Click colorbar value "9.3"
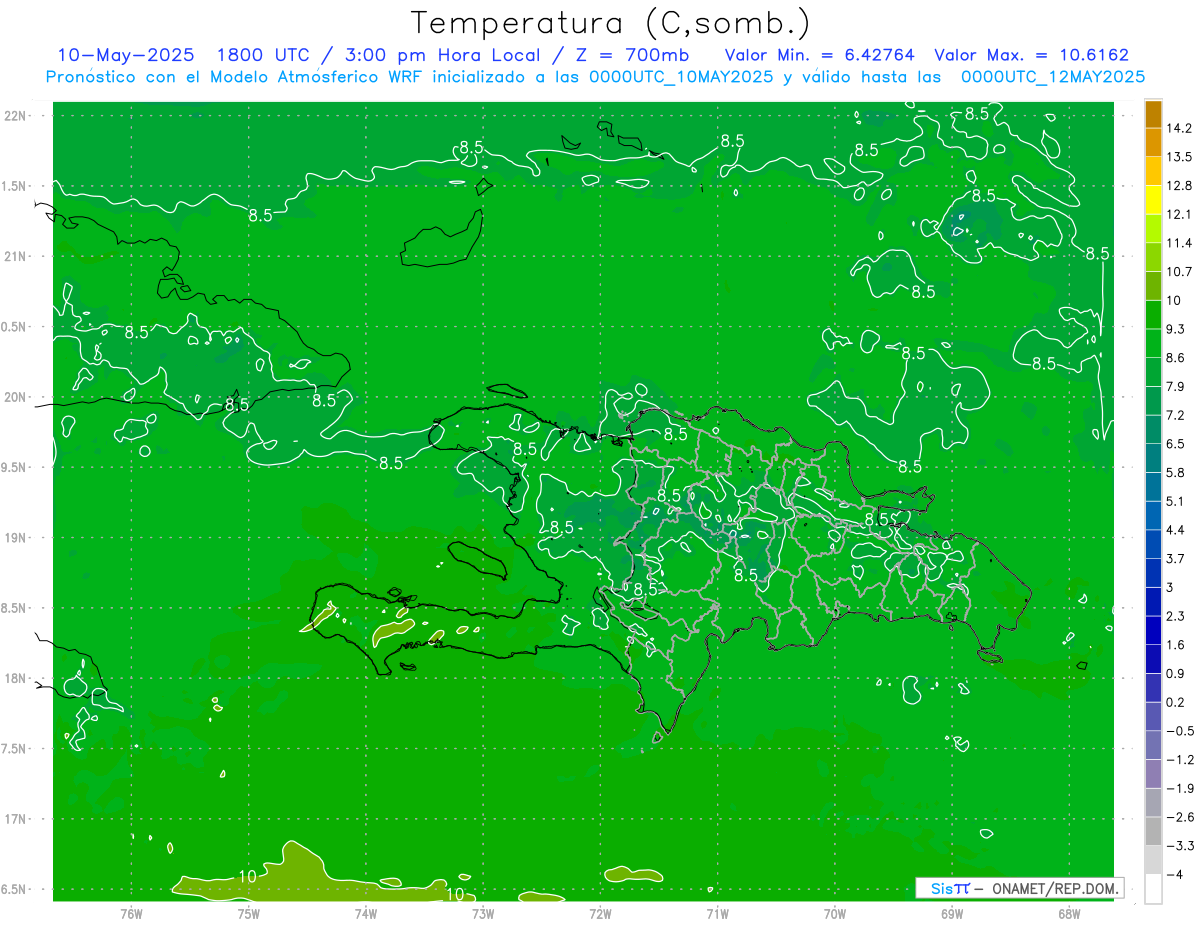 point(1175,329)
